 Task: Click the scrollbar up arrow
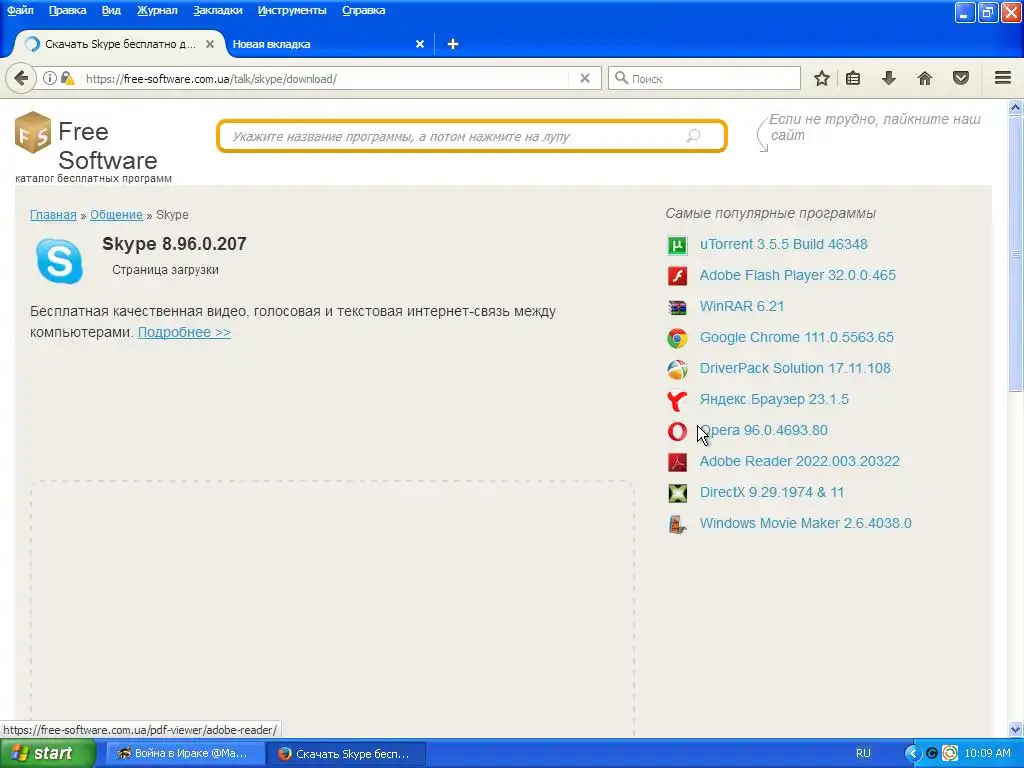coord(1015,108)
